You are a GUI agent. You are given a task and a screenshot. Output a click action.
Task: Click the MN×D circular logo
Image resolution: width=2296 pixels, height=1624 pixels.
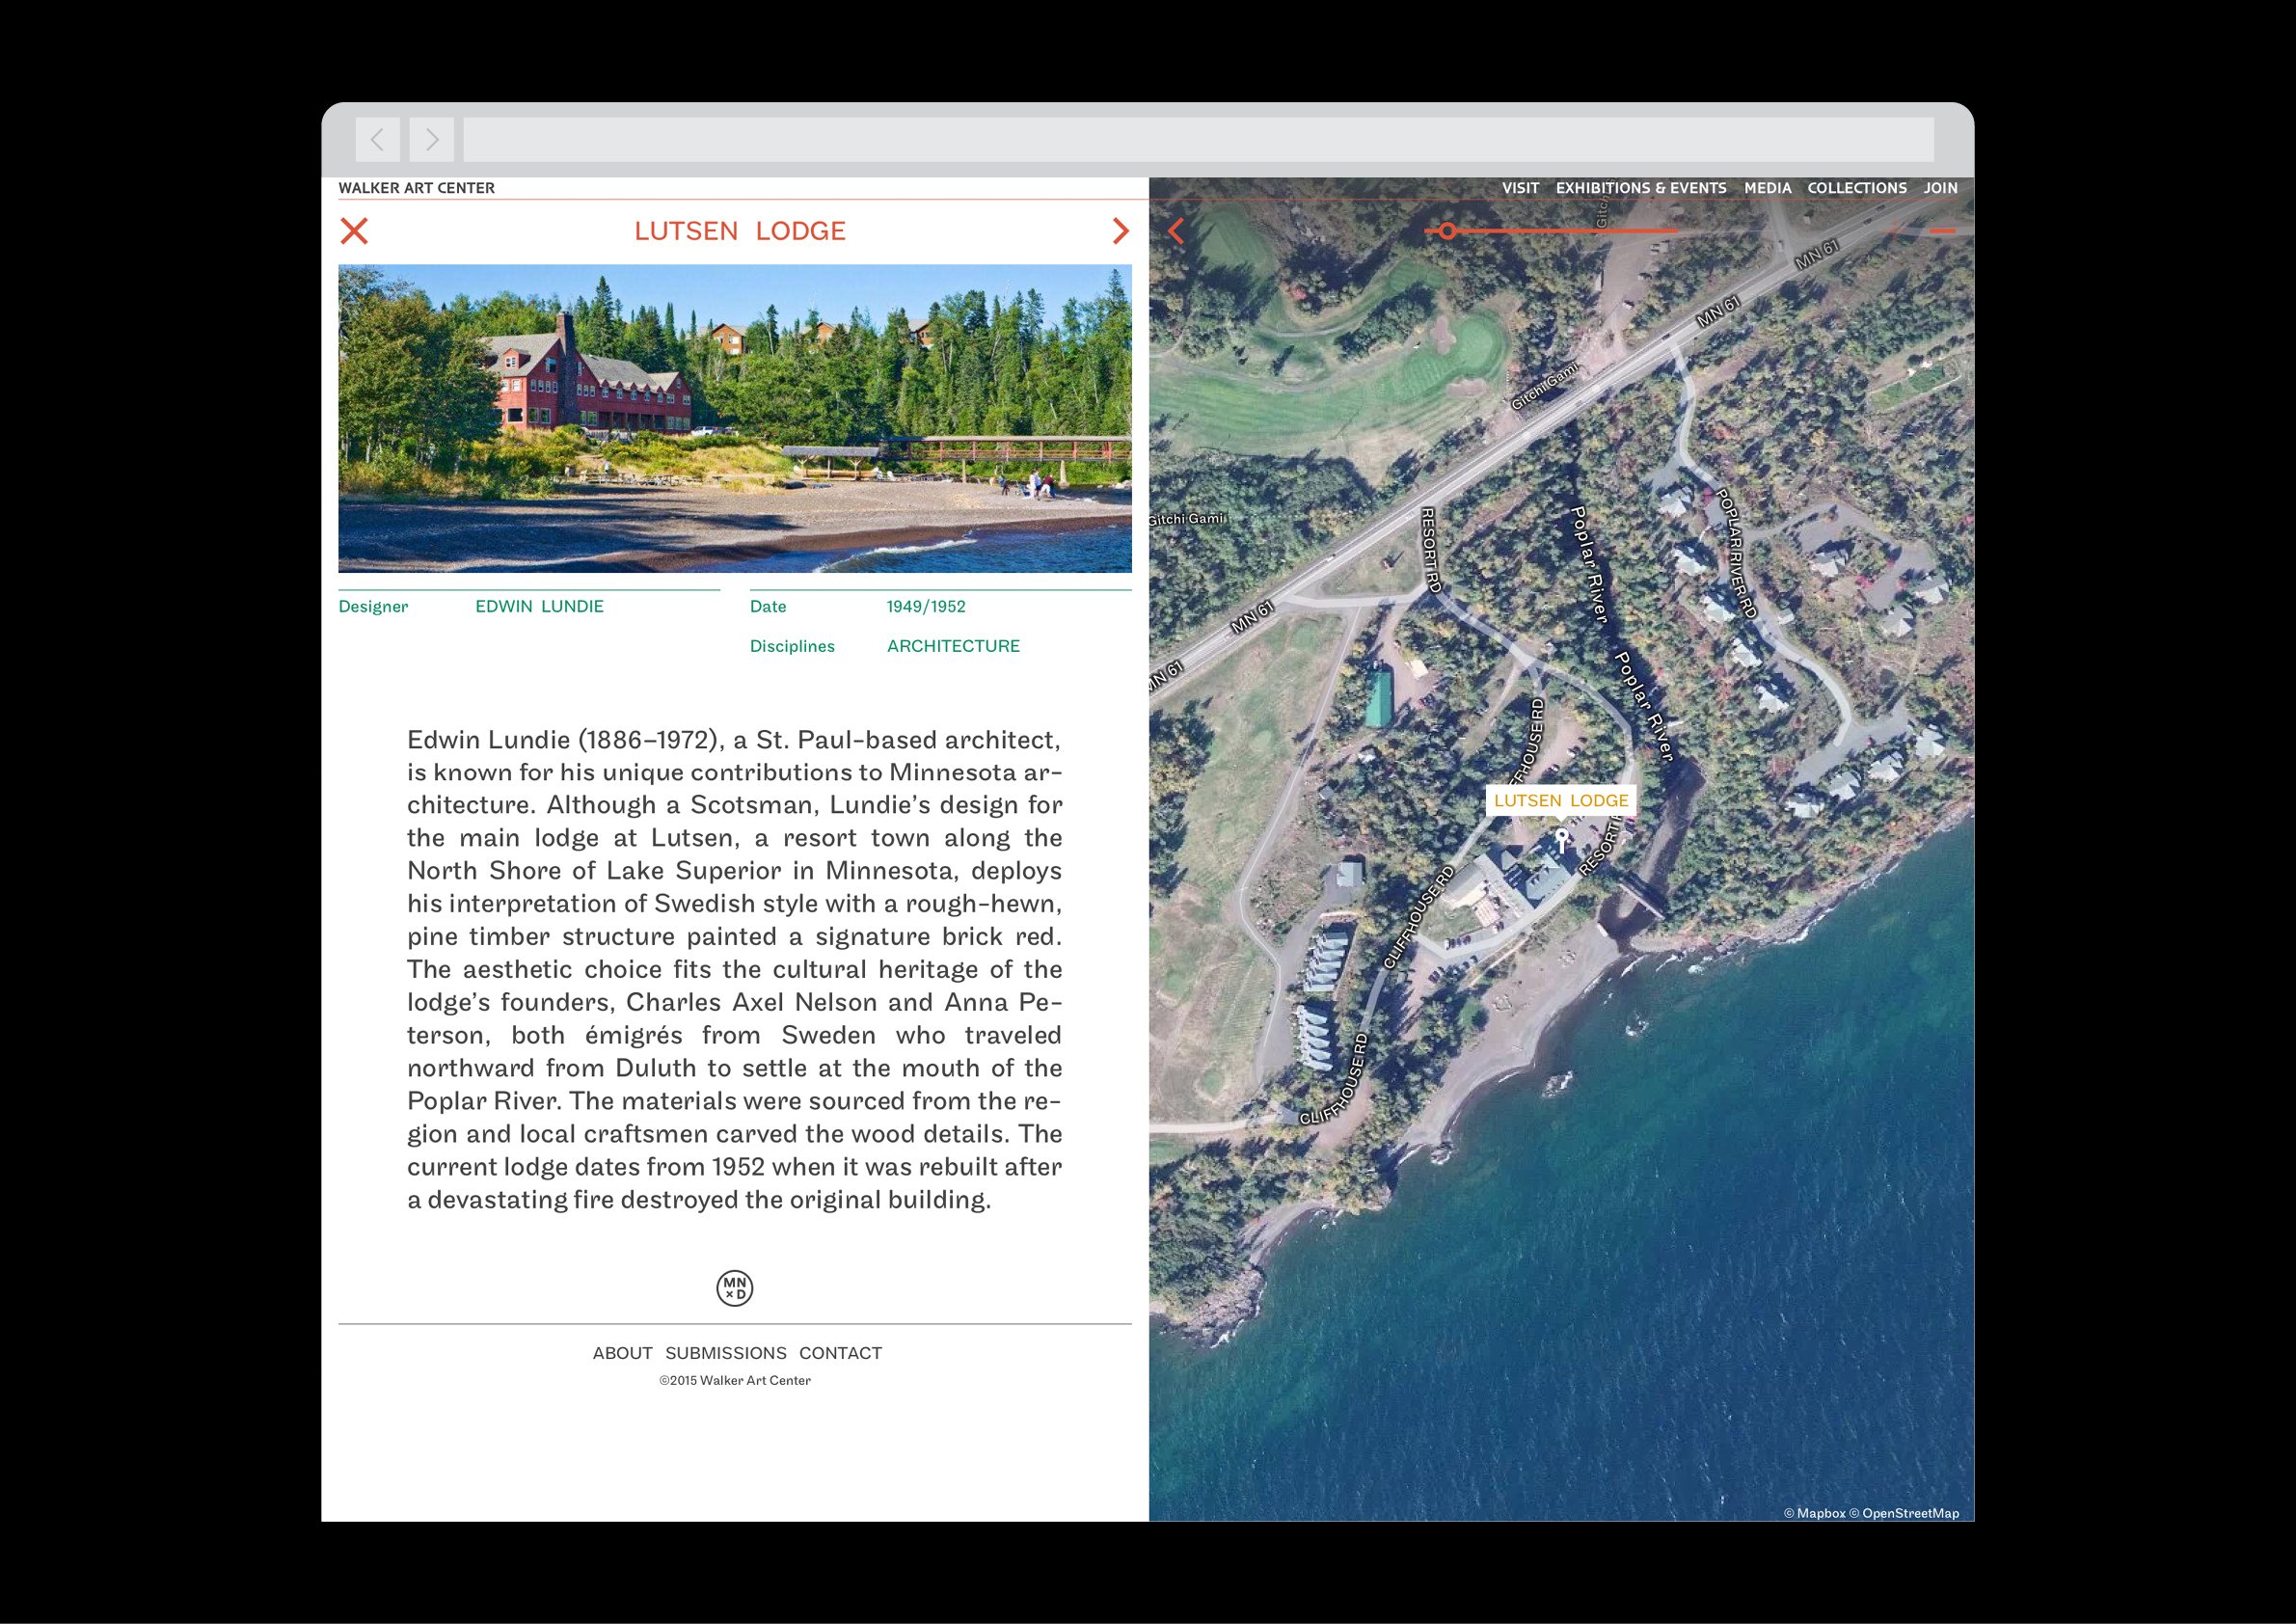735,1288
